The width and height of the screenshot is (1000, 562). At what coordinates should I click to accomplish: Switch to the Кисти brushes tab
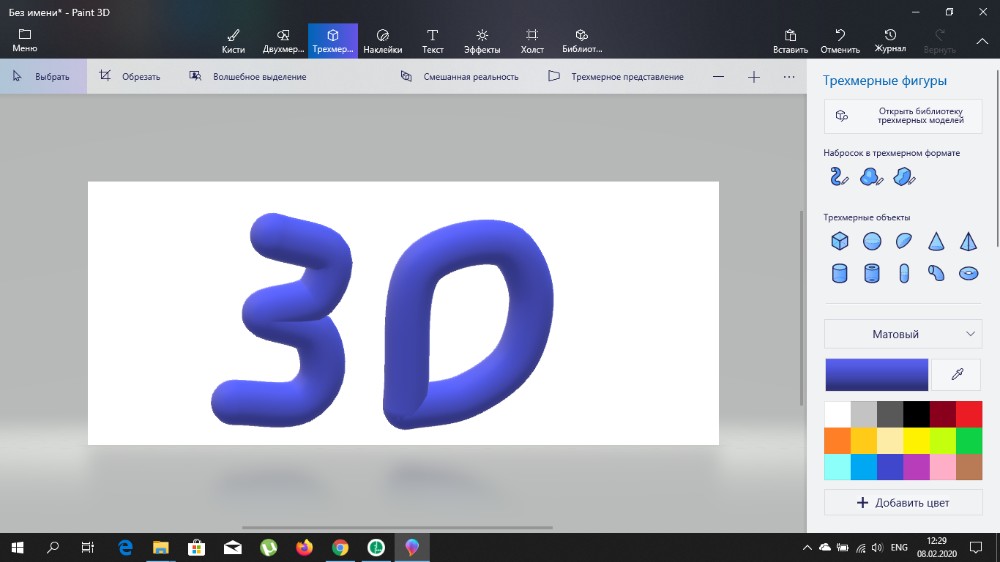[x=233, y=41]
